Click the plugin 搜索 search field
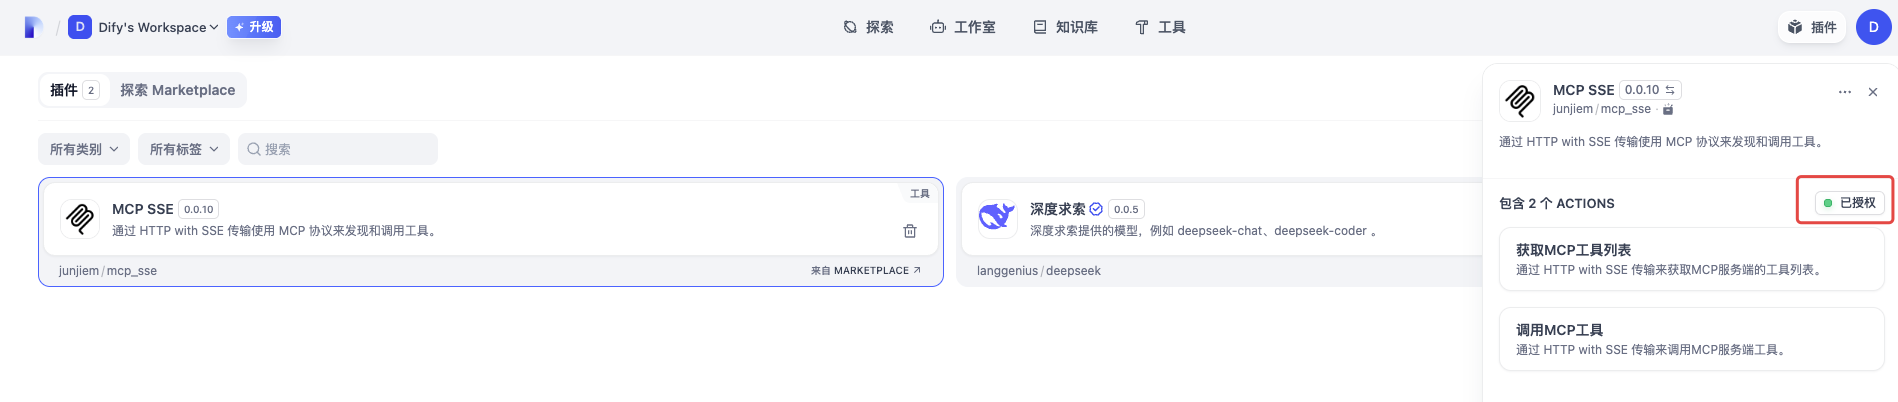This screenshot has height=402, width=1898. click(x=338, y=149)
